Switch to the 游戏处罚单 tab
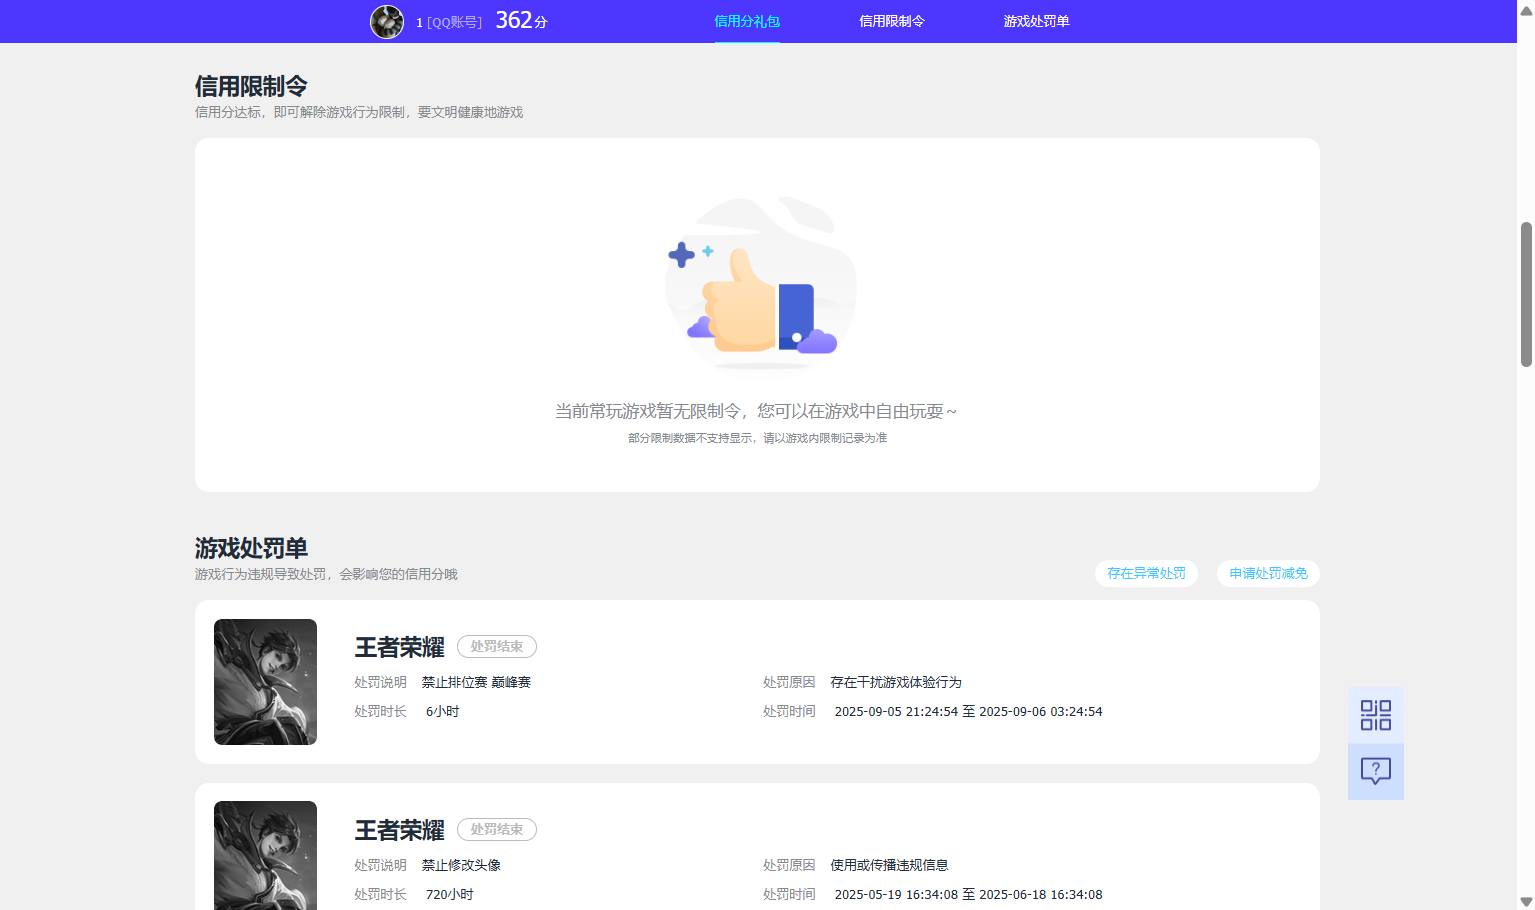Image resolution: width=1535 pixels, height=910 pixels. [x=1037, y=21]
